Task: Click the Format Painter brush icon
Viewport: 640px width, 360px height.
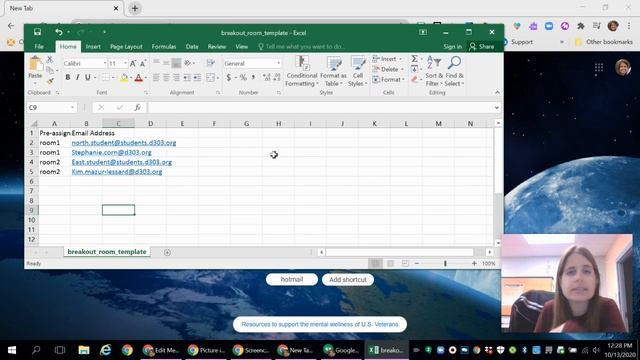Action: point(50,81)
